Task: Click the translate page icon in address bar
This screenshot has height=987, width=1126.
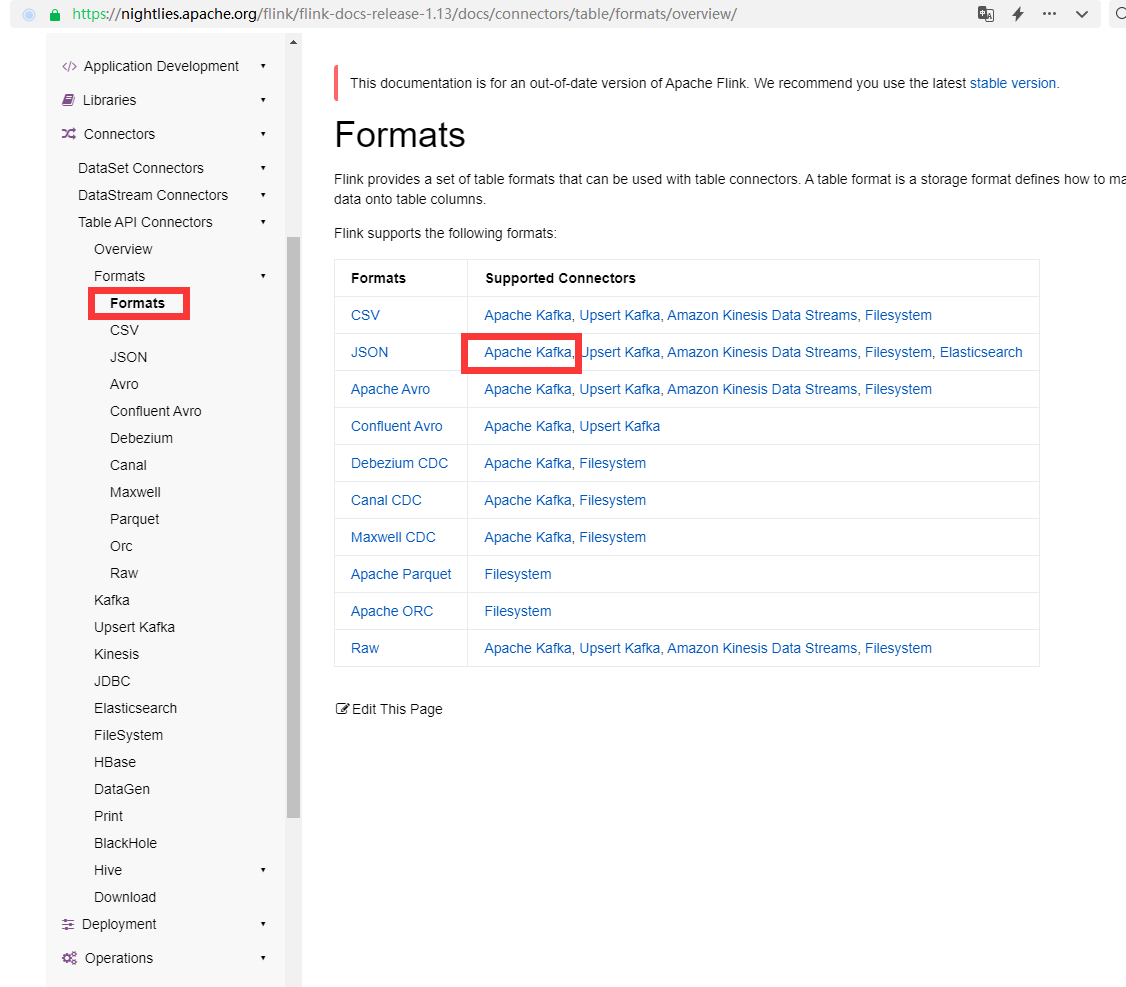Action: coord(986,14)
